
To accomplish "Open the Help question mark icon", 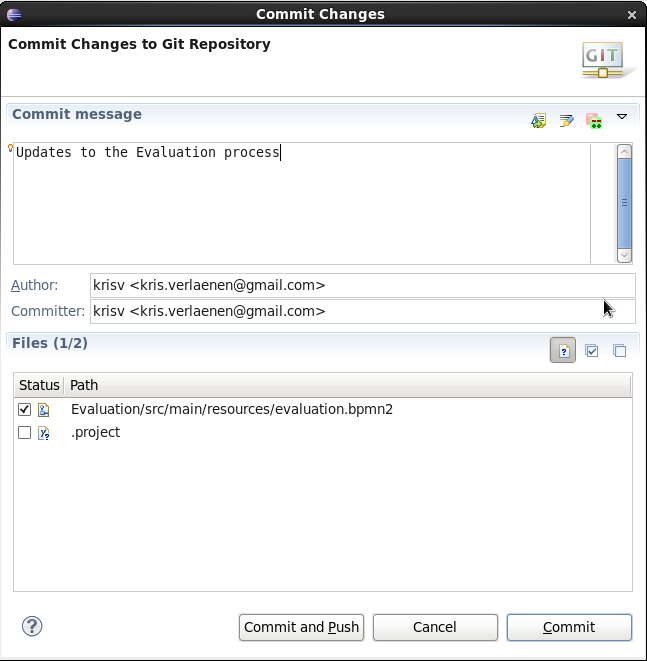I will click(32, 627).
